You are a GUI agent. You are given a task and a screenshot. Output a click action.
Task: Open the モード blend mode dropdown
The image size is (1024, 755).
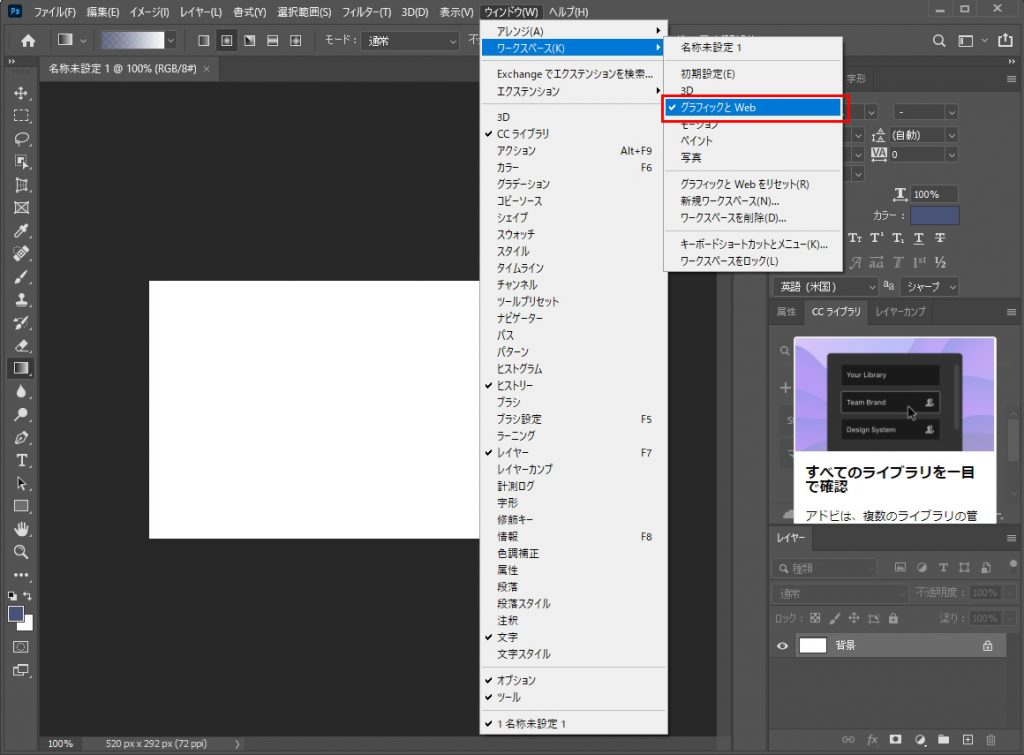click(410, 41)
